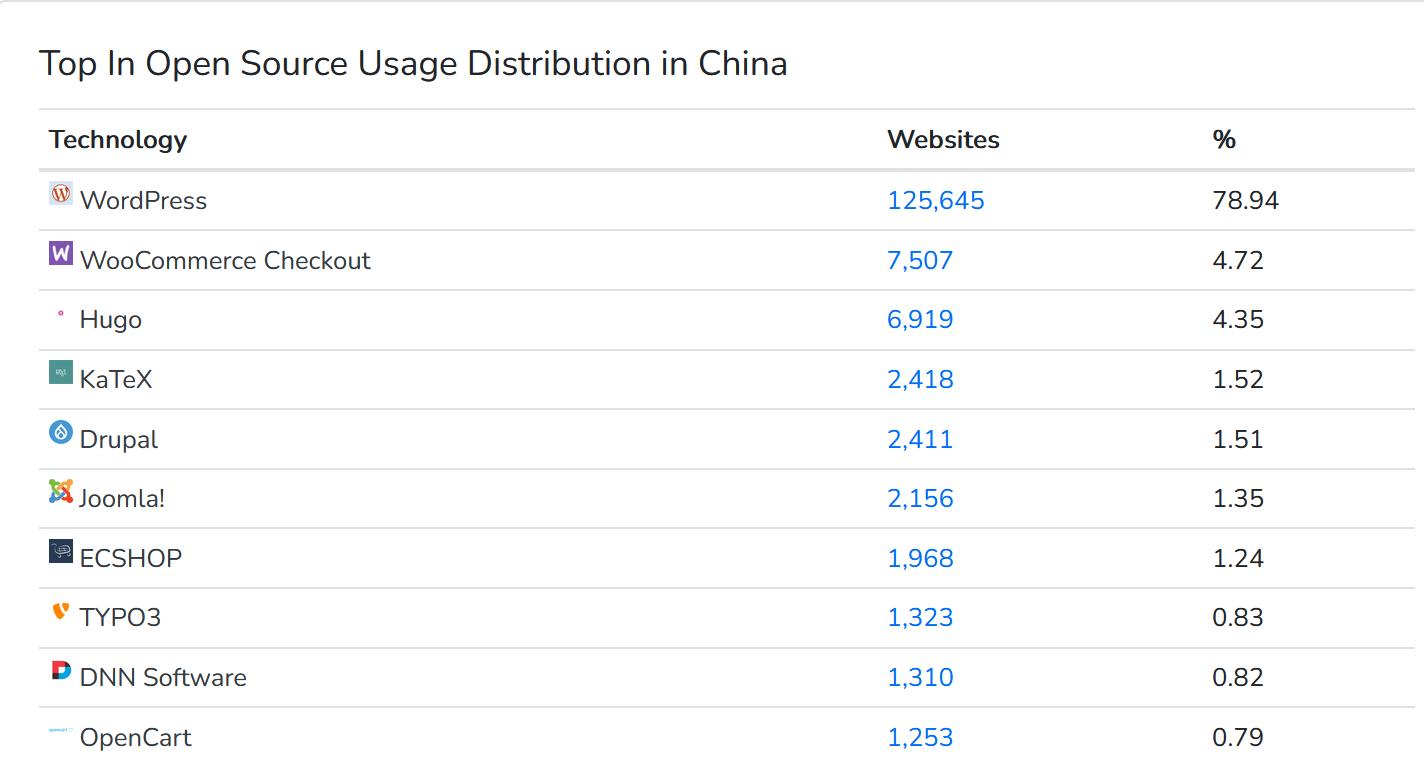
Task: Select the Joomla! technology name
Action: tap(122, 498)
